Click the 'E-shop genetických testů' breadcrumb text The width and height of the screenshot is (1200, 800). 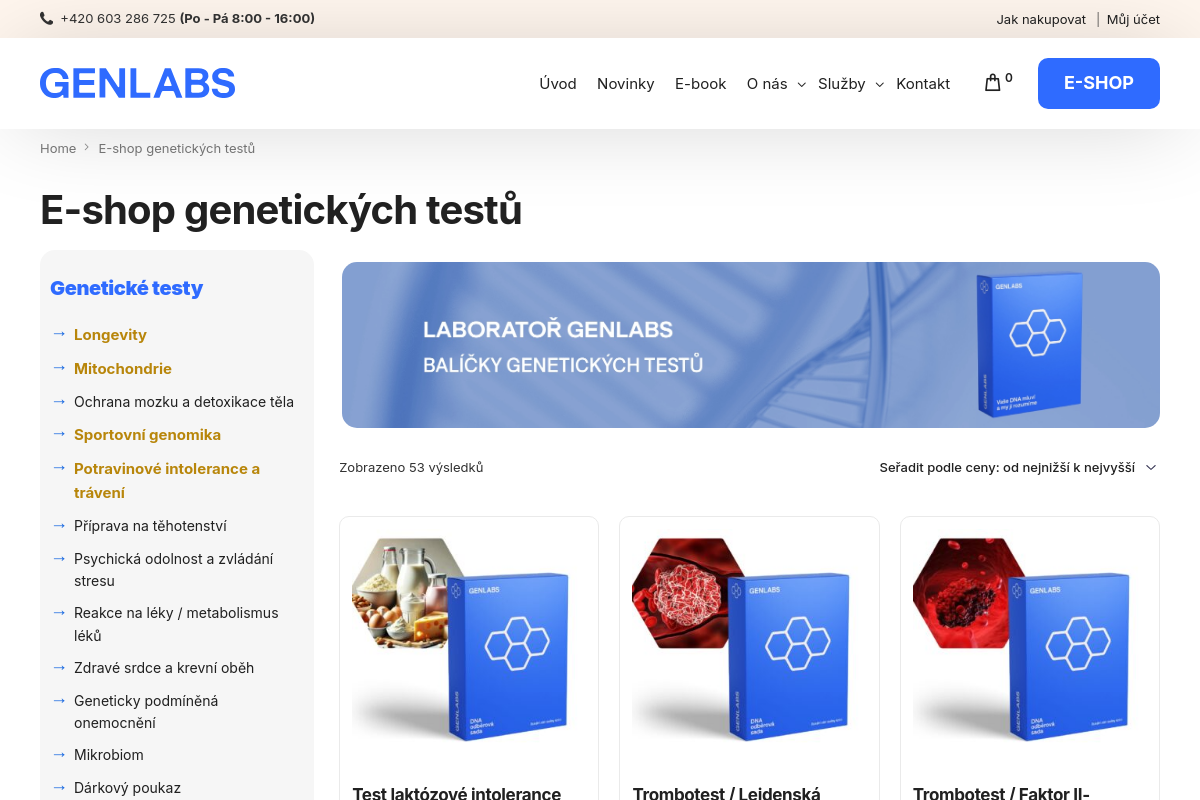177,148
